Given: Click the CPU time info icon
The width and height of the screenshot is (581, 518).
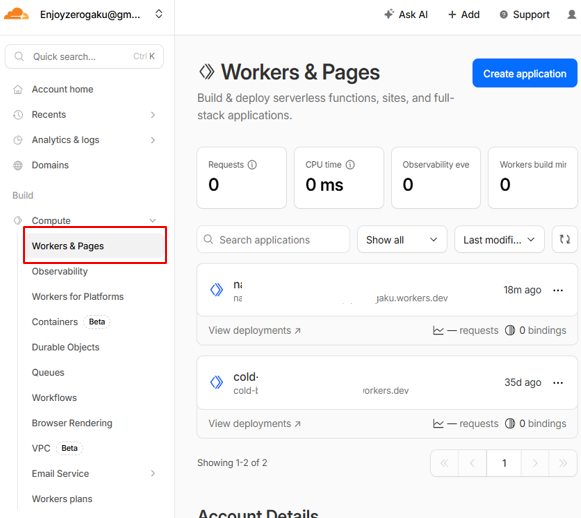Looking at the screenshot, I should point(350,165).
